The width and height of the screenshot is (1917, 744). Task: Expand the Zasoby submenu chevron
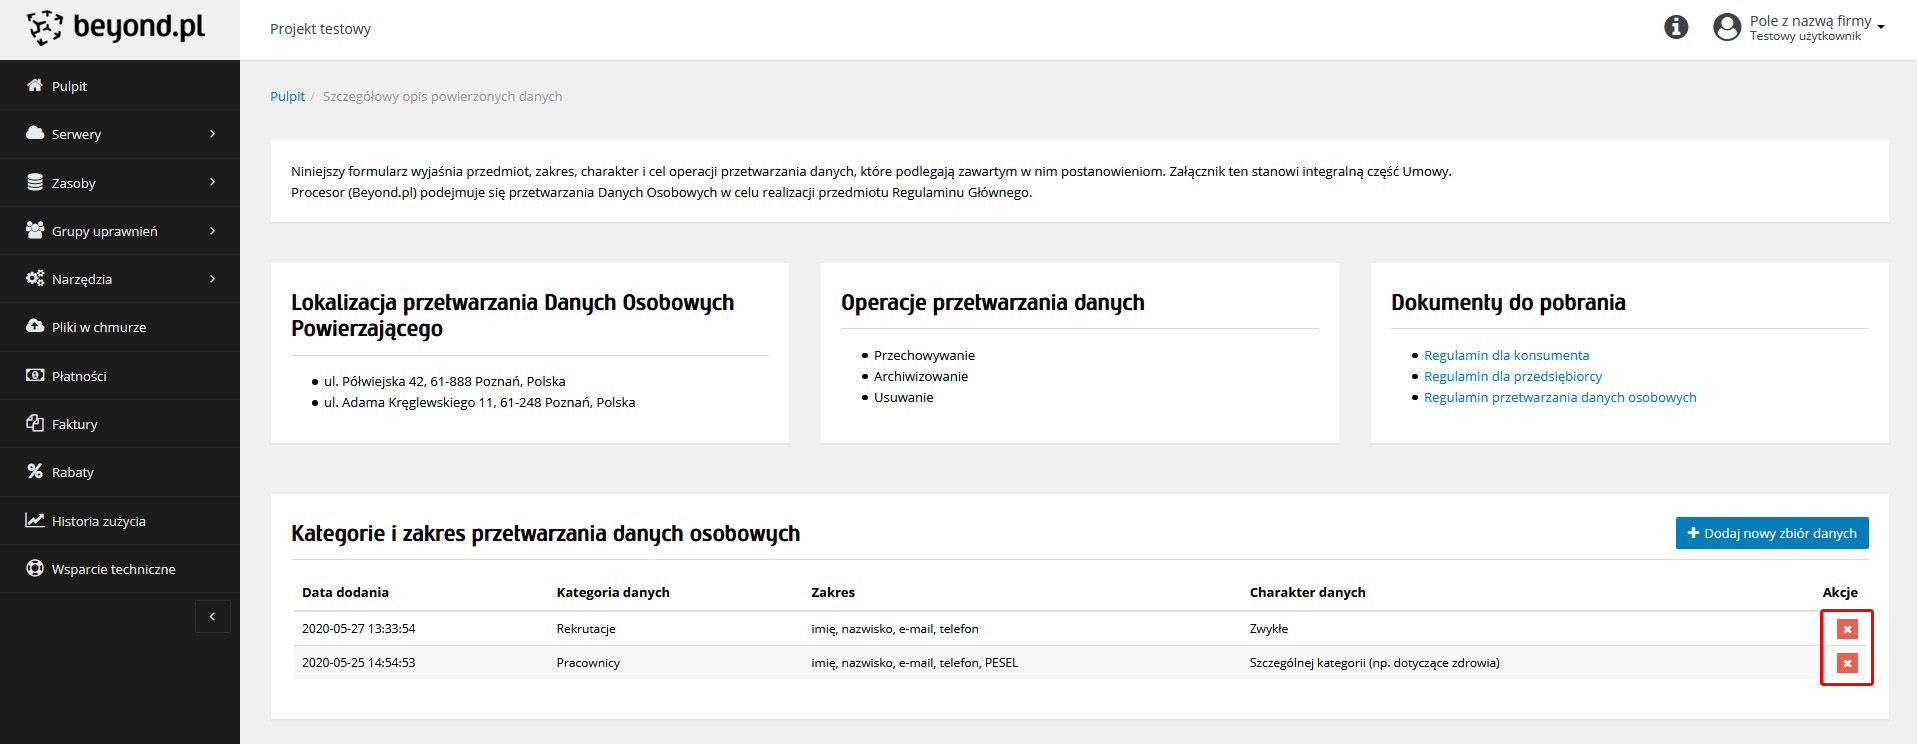(x=212, y=182)
